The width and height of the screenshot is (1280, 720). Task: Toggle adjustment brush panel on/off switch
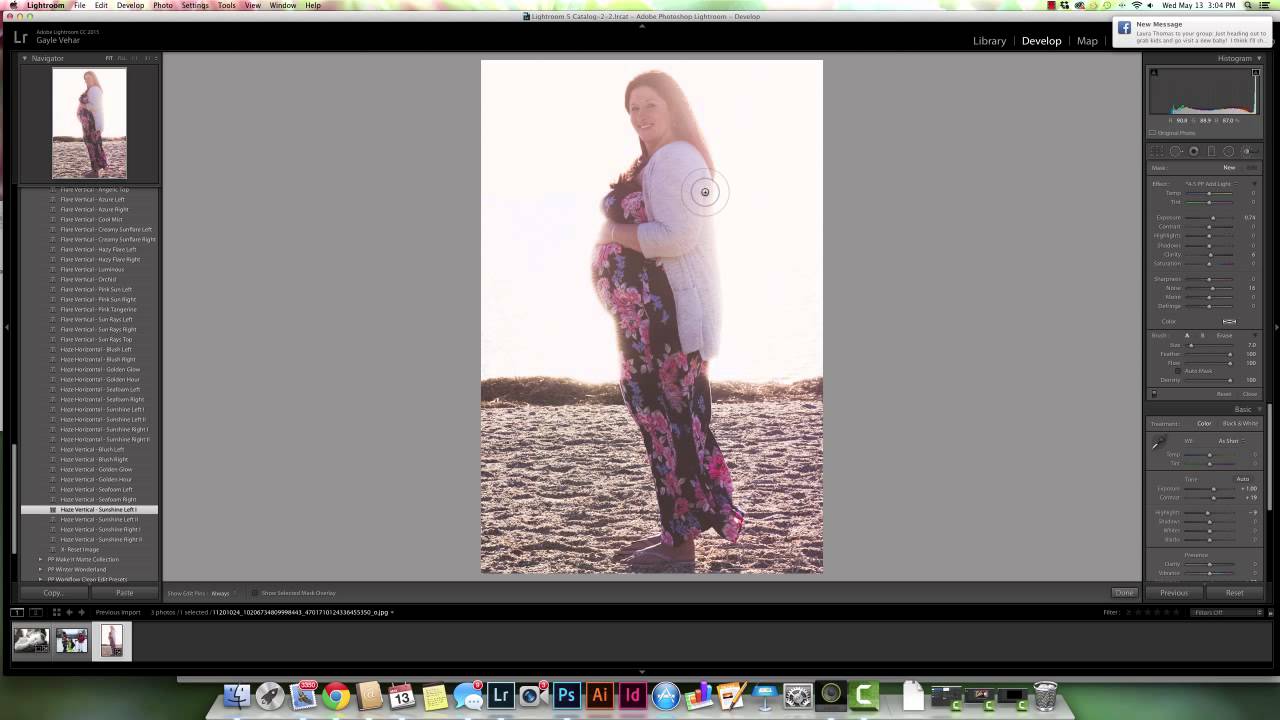[x=1154, y=394]
